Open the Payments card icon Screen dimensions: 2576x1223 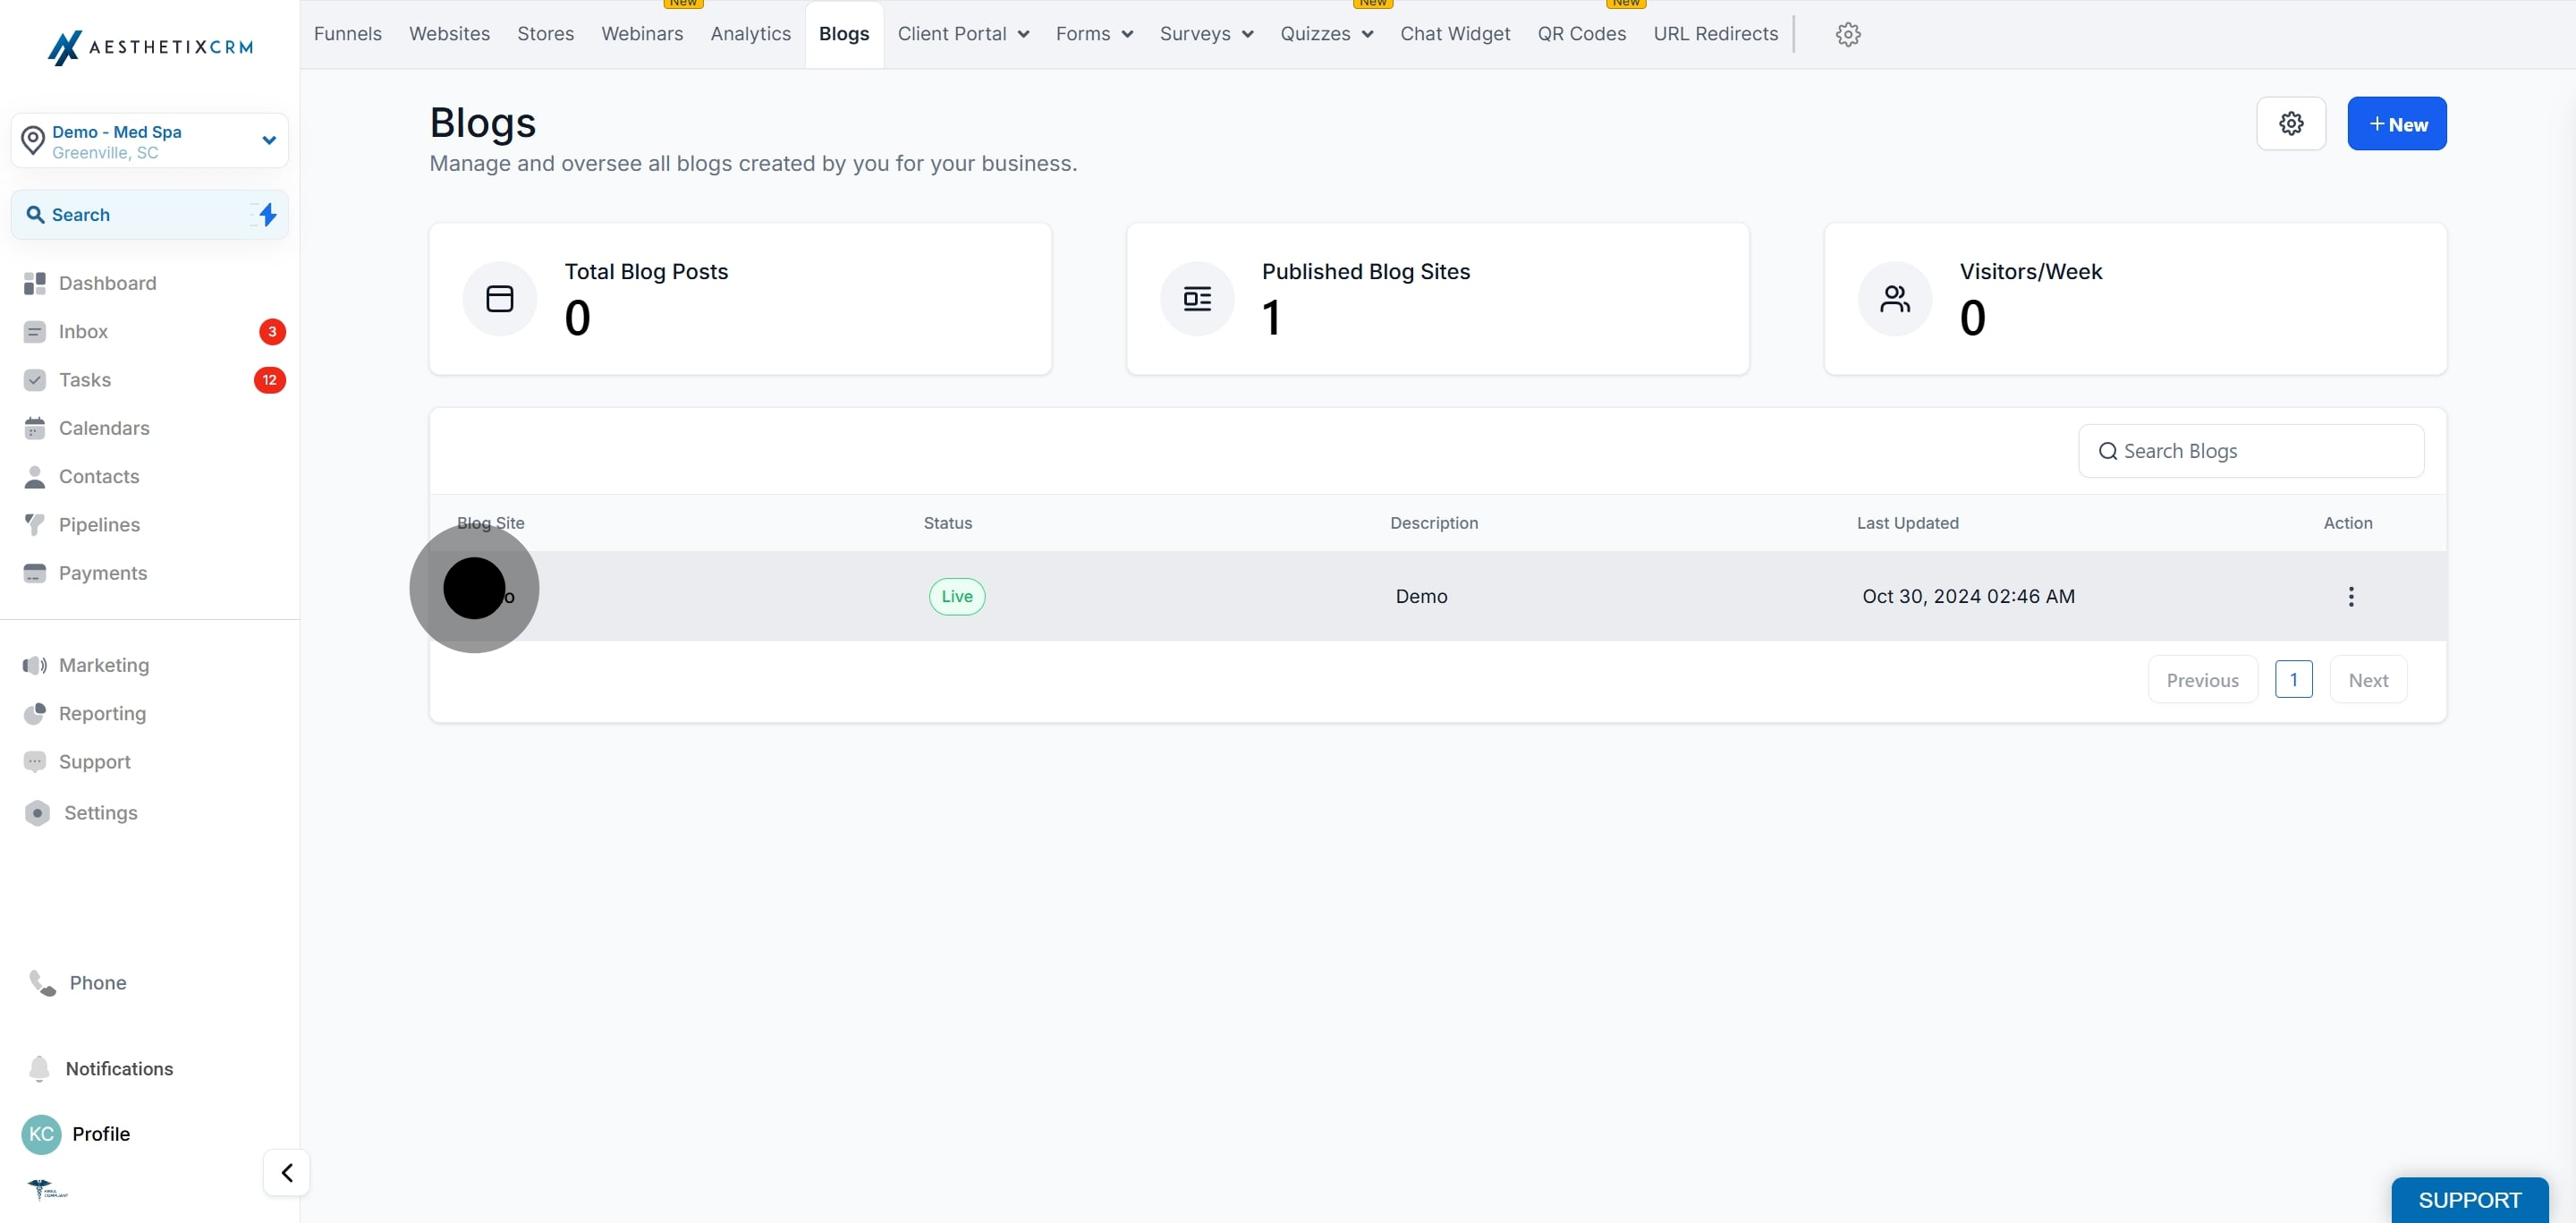point(35,572)
